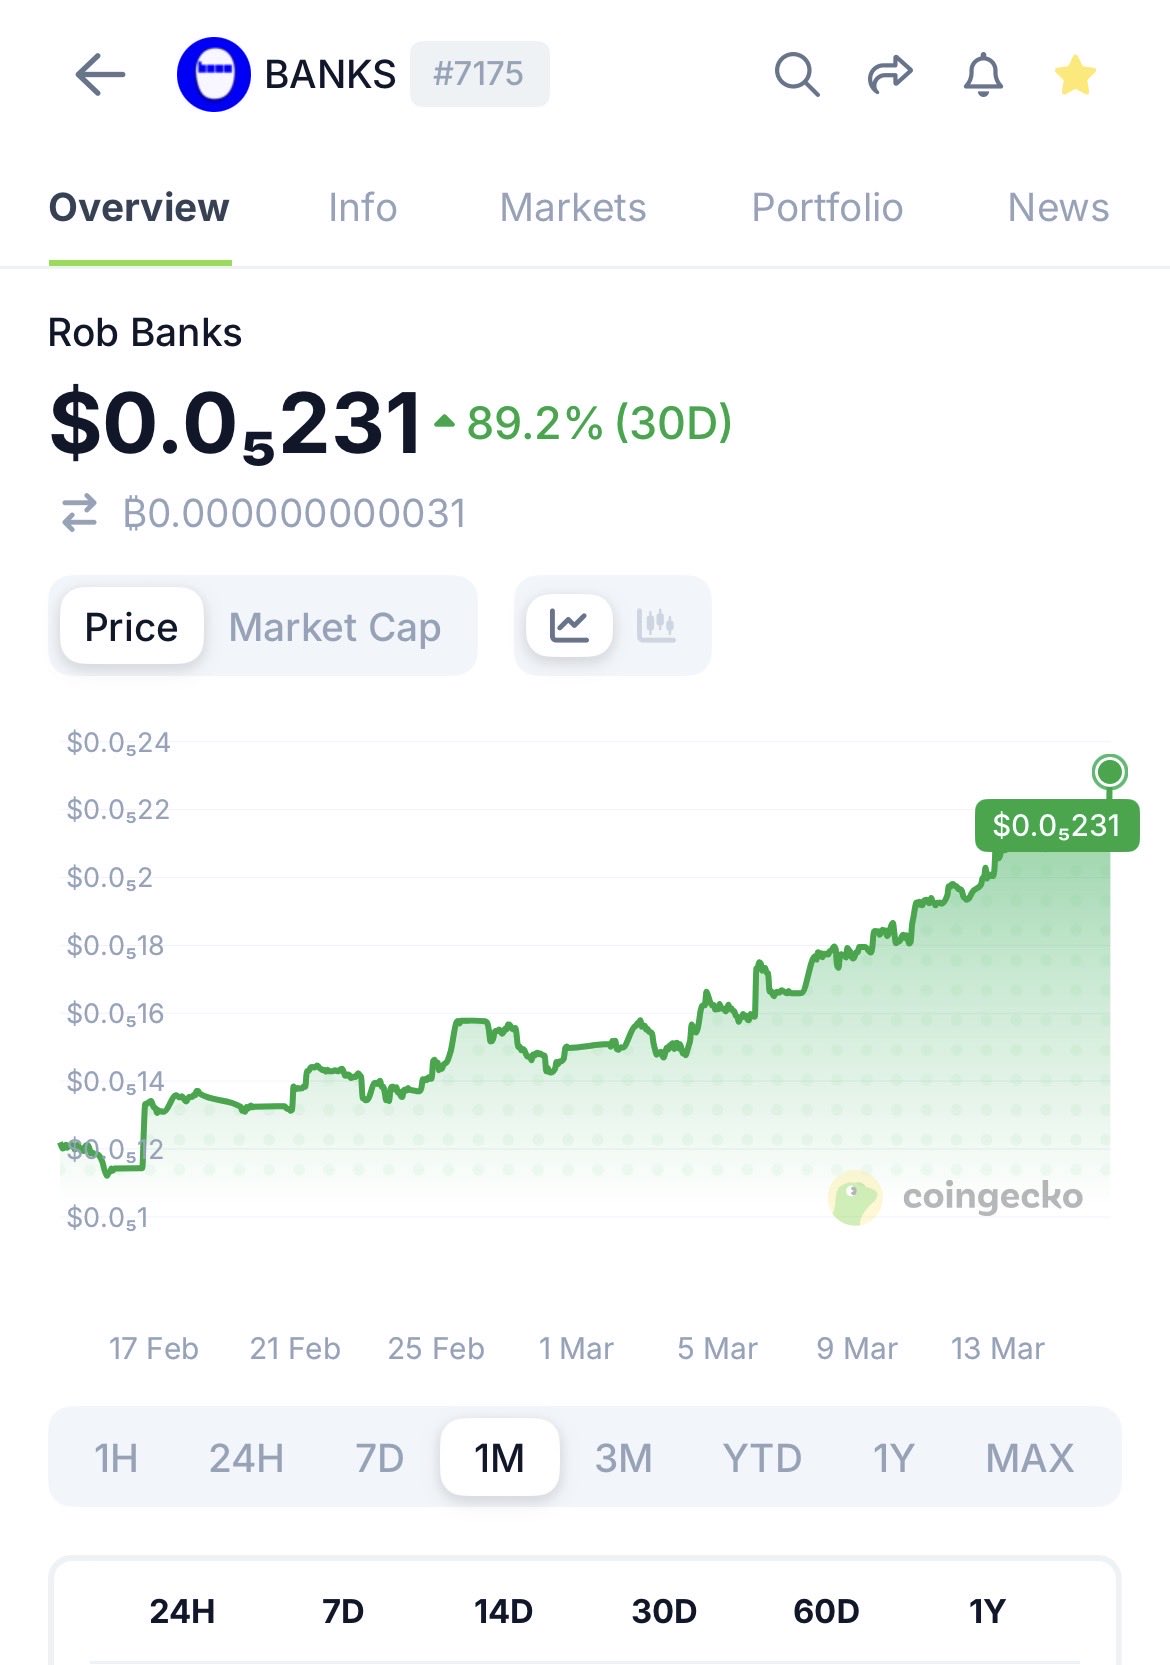Viewport: 1170px width, 1665px height.
Task: Go to the Portfolio tab
Action: 827,208
